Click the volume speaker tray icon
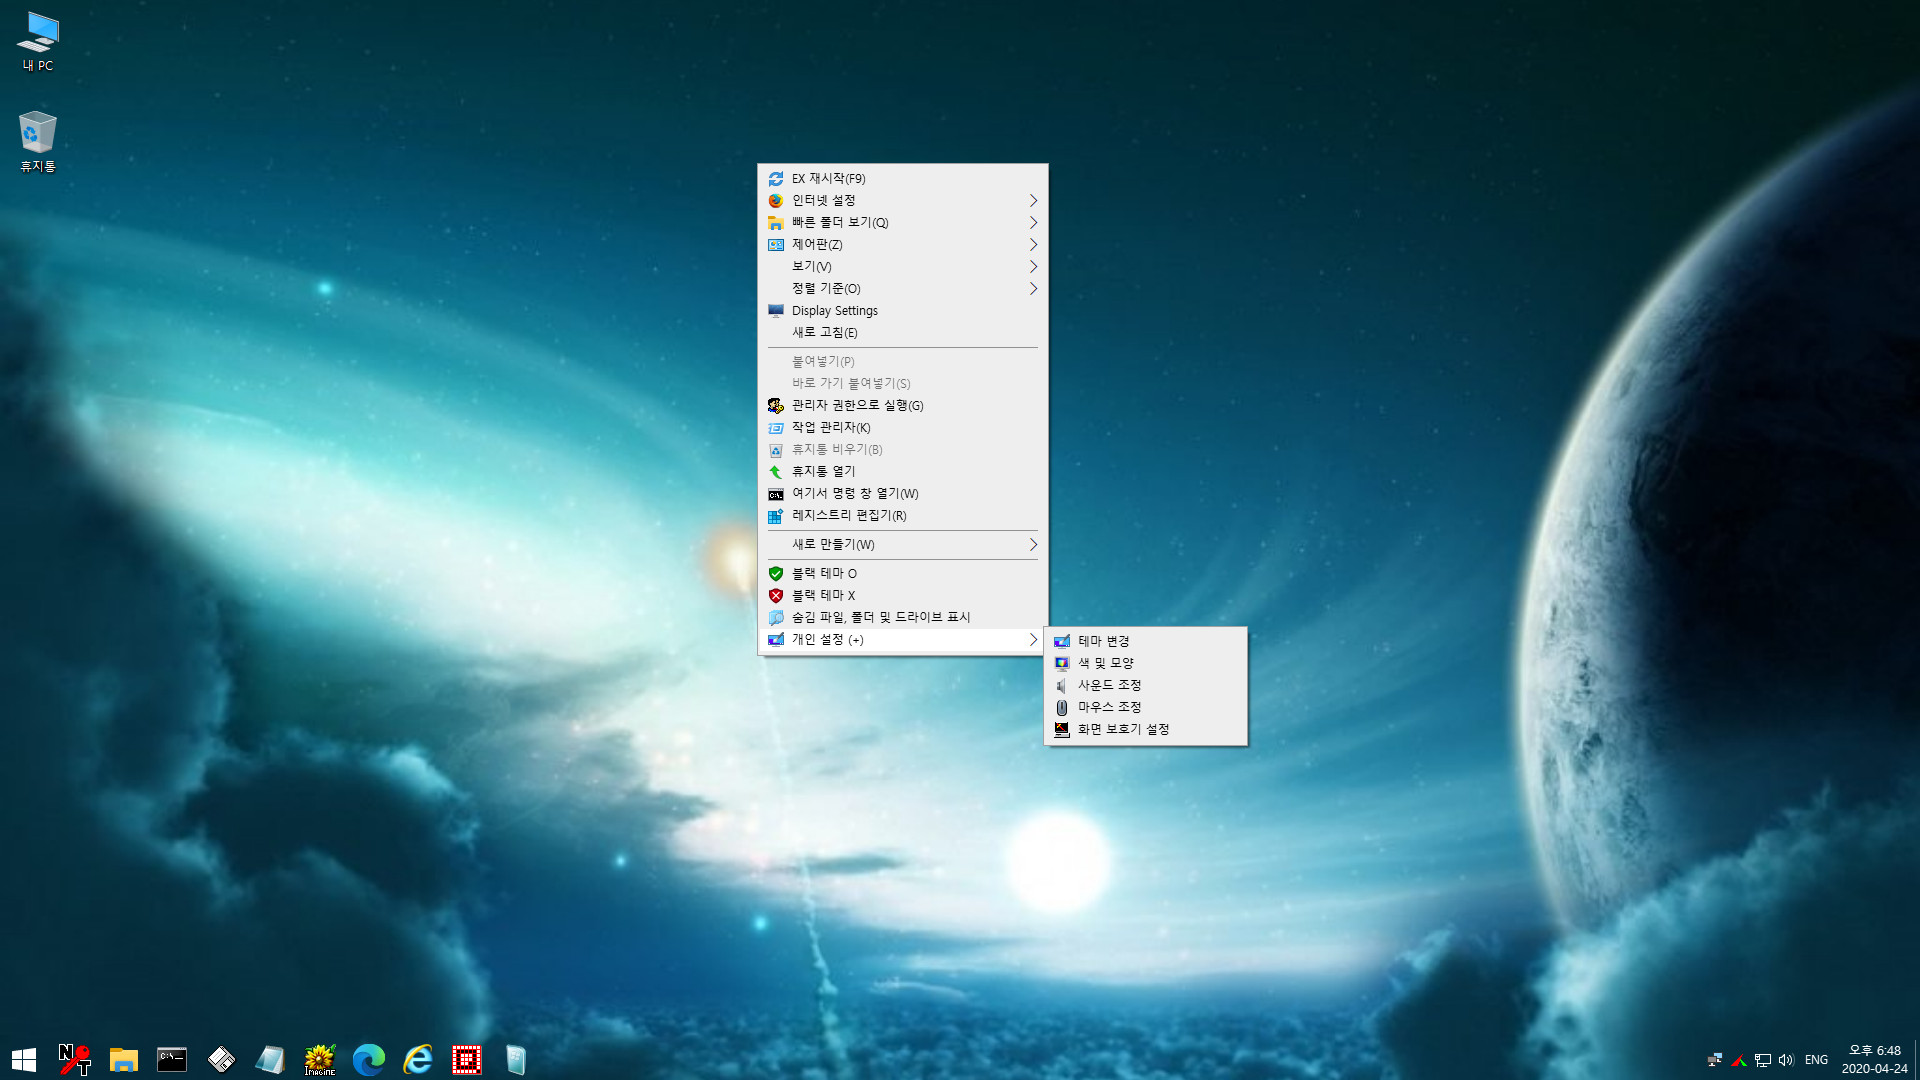Image resolution: width=1920 pixels, height=1080 pixels. coord(1786,1060)
